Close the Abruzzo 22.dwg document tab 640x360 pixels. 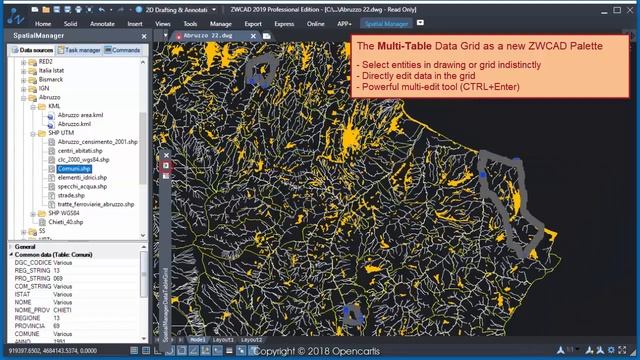pos(253,36)
